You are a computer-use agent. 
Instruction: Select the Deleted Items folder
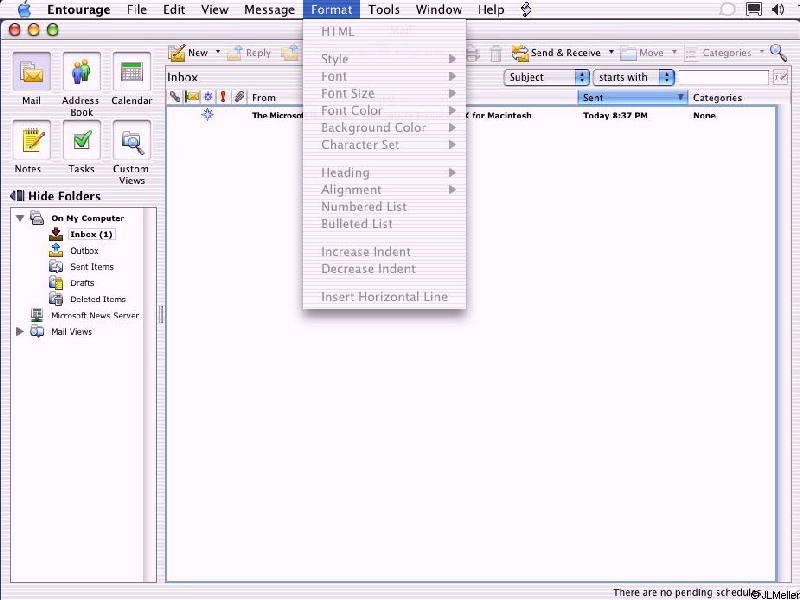click(x=98, y=299)
